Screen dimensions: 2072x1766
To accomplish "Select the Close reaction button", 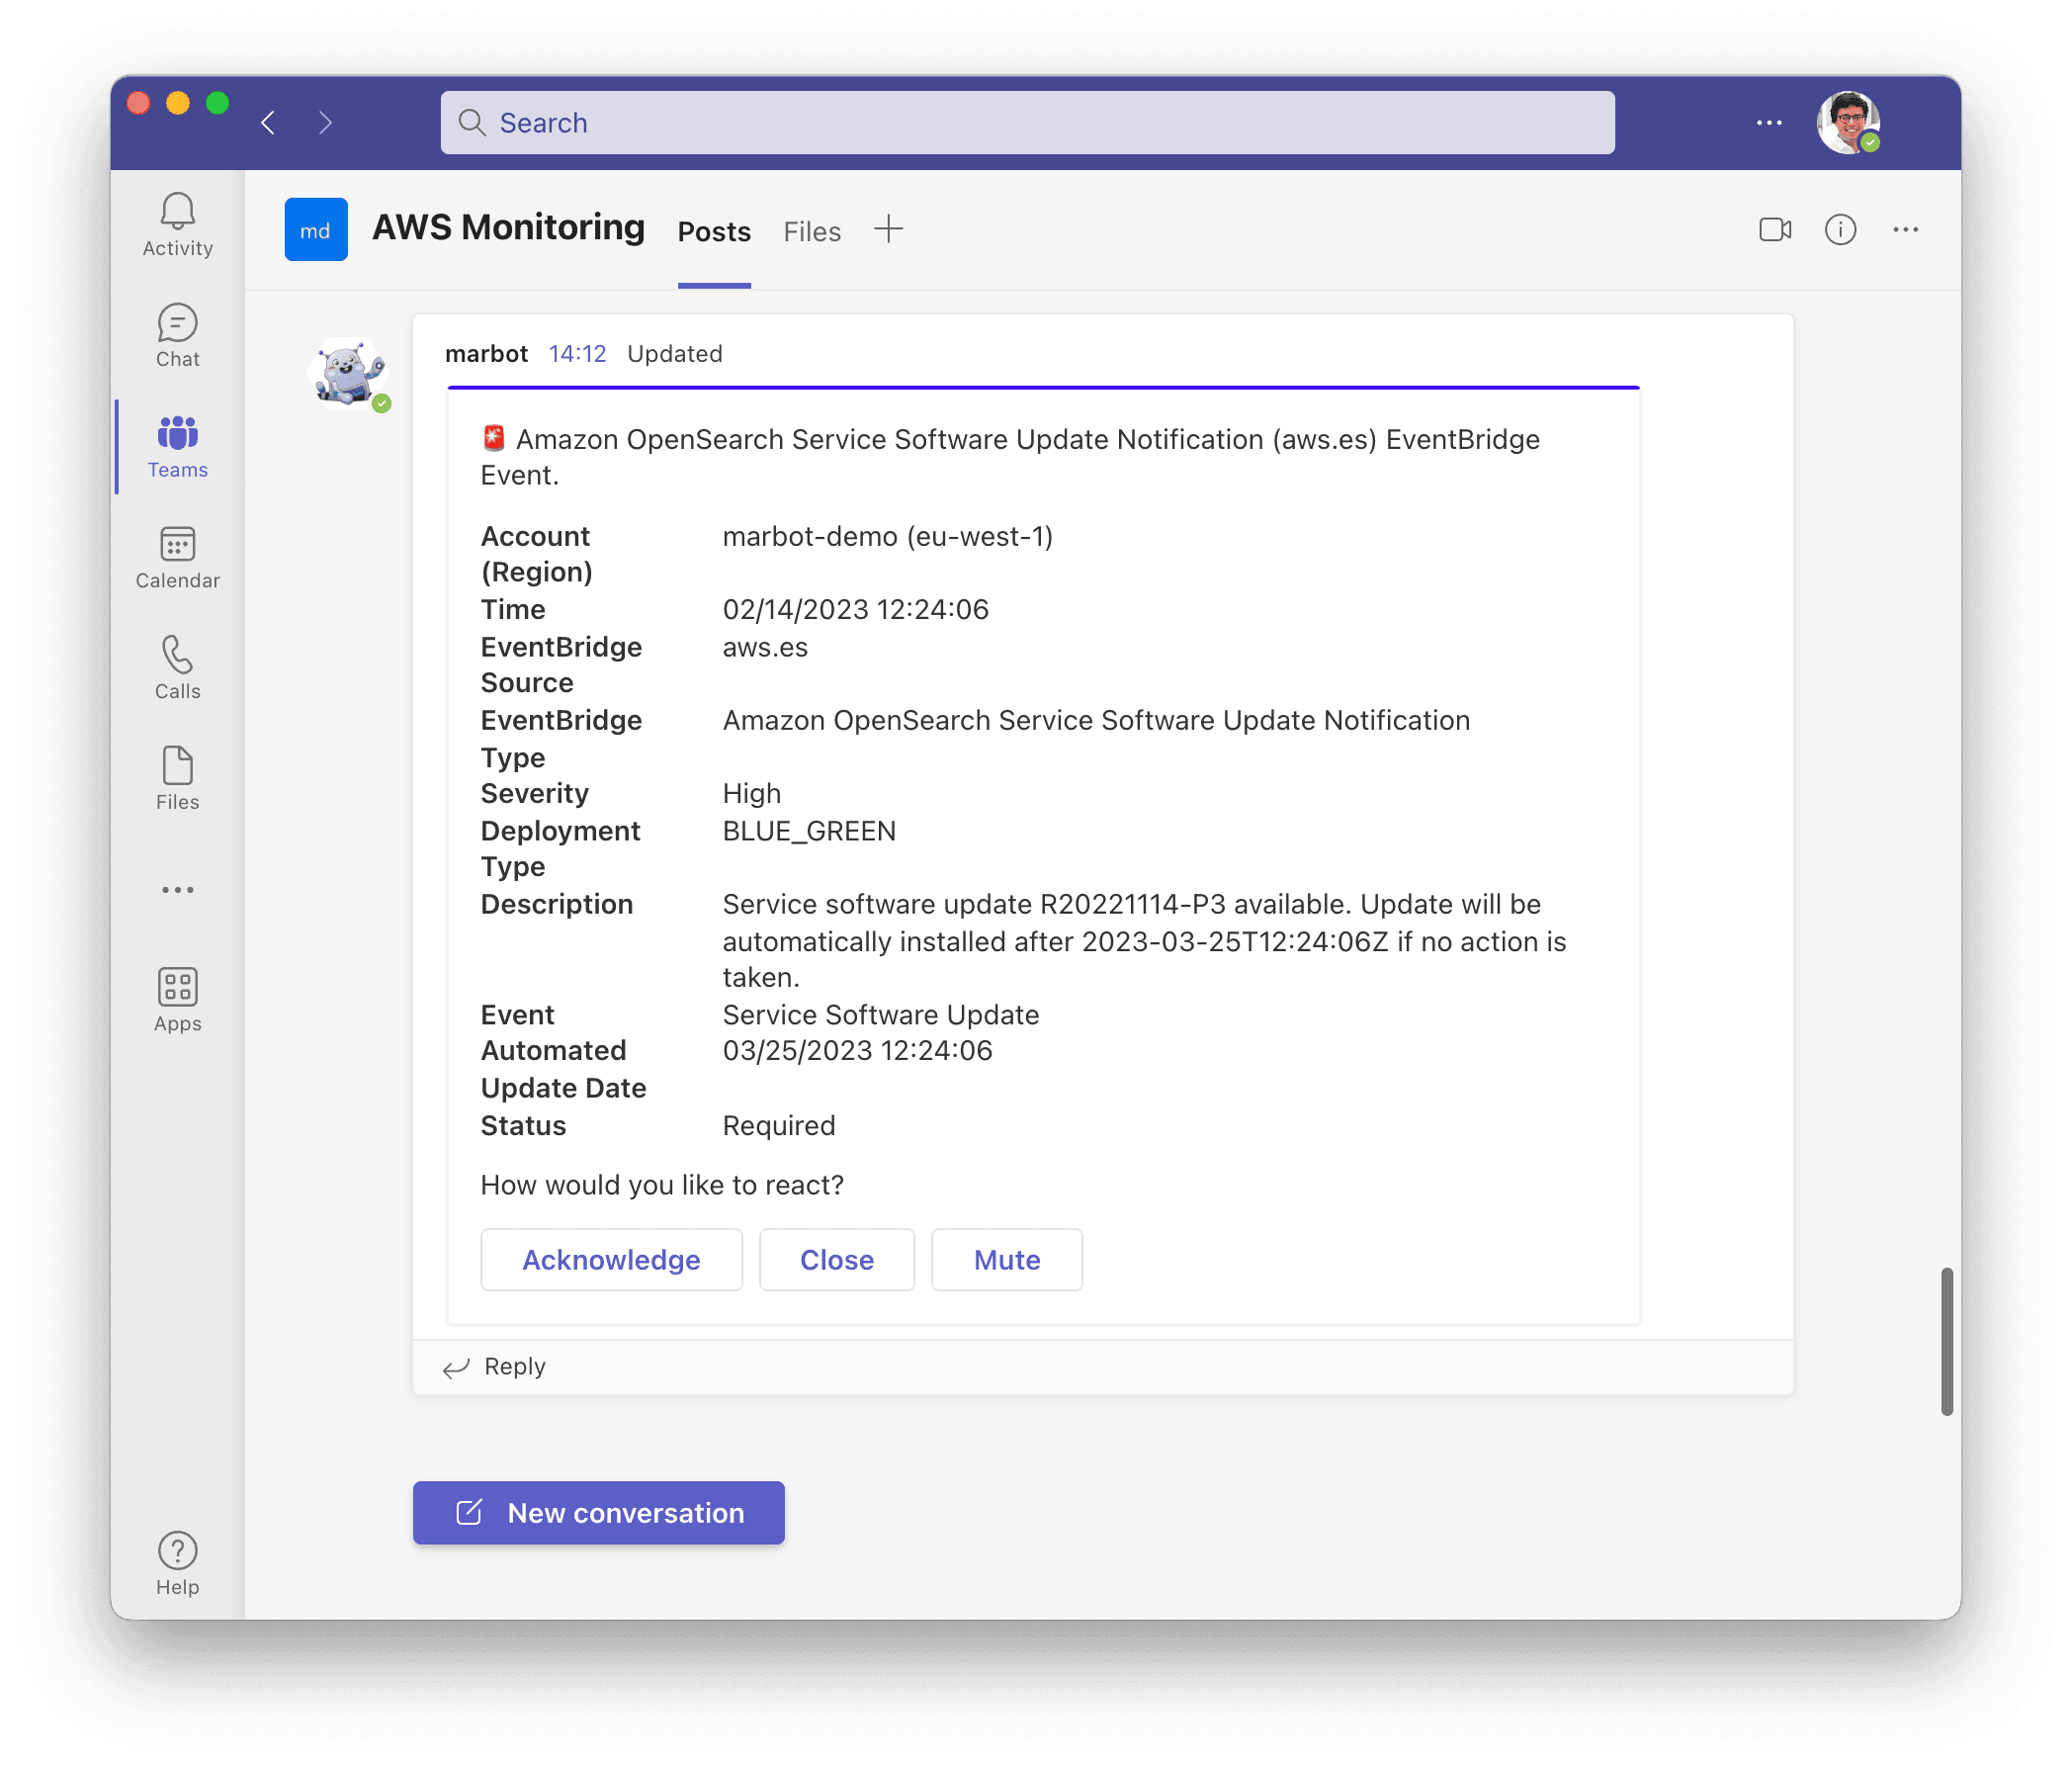I will pyautogui.click(x=835, y=1258).
